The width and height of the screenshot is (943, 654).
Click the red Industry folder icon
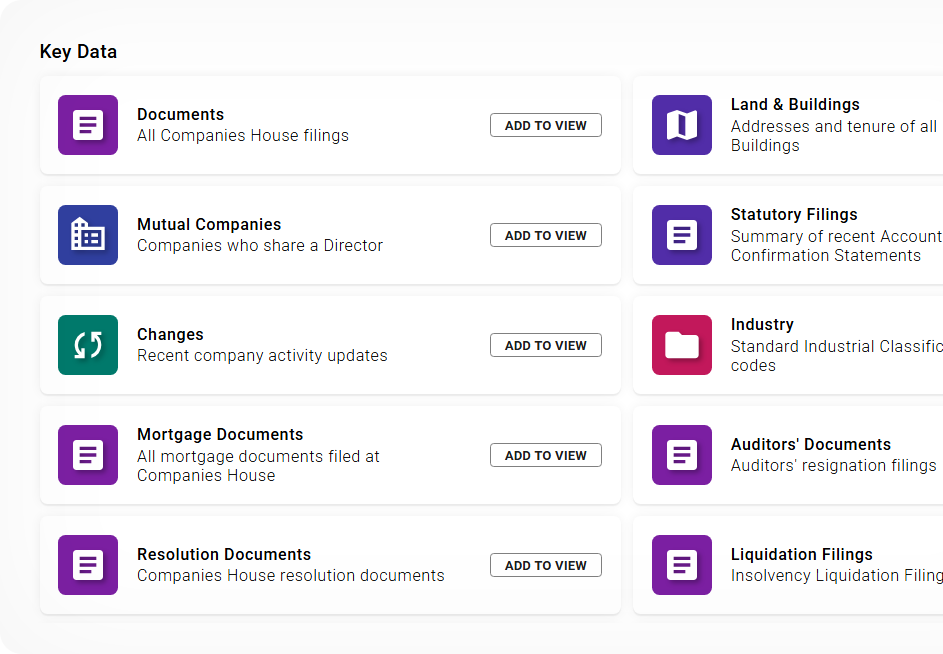coord(682,345)
